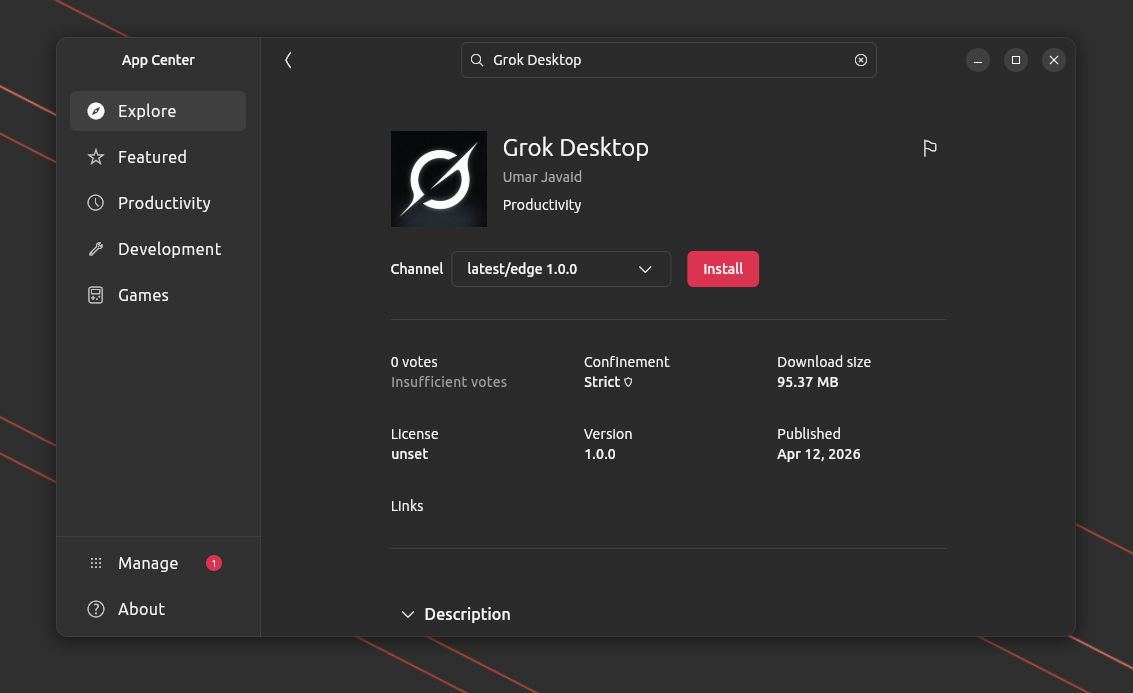Open the Channel dropdown latest/edge 1.0.0

[561, 269]
